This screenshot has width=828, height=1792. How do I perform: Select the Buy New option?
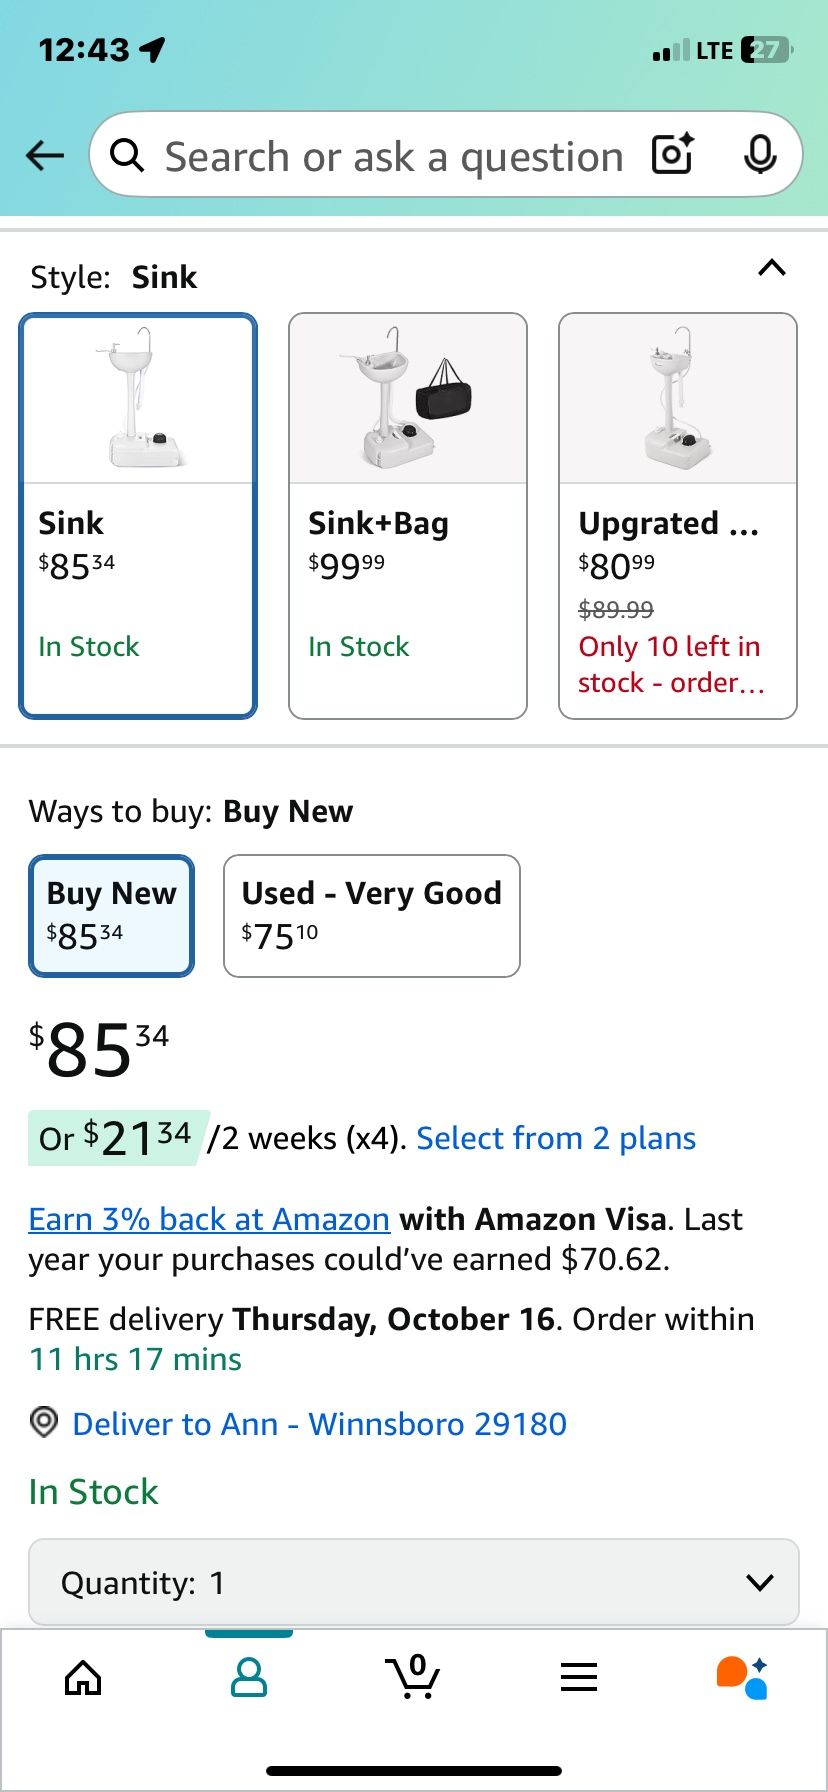pyautogui.click(x=111, y=915)
